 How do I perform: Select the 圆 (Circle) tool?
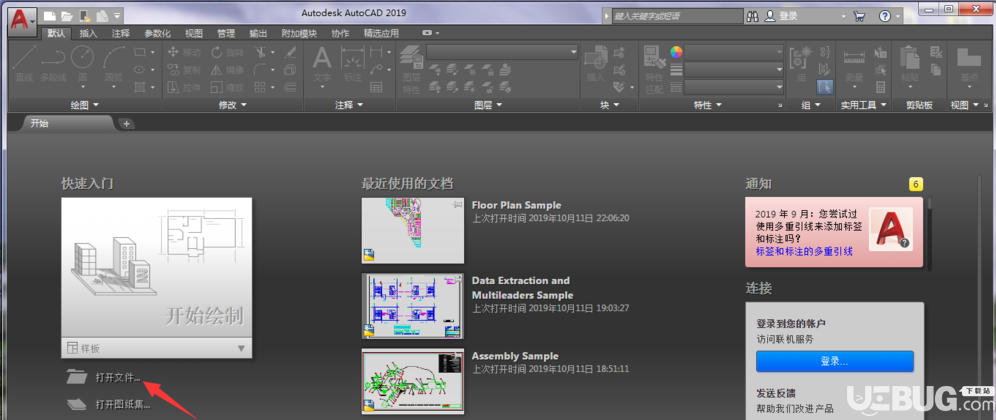tap(83, 65)
